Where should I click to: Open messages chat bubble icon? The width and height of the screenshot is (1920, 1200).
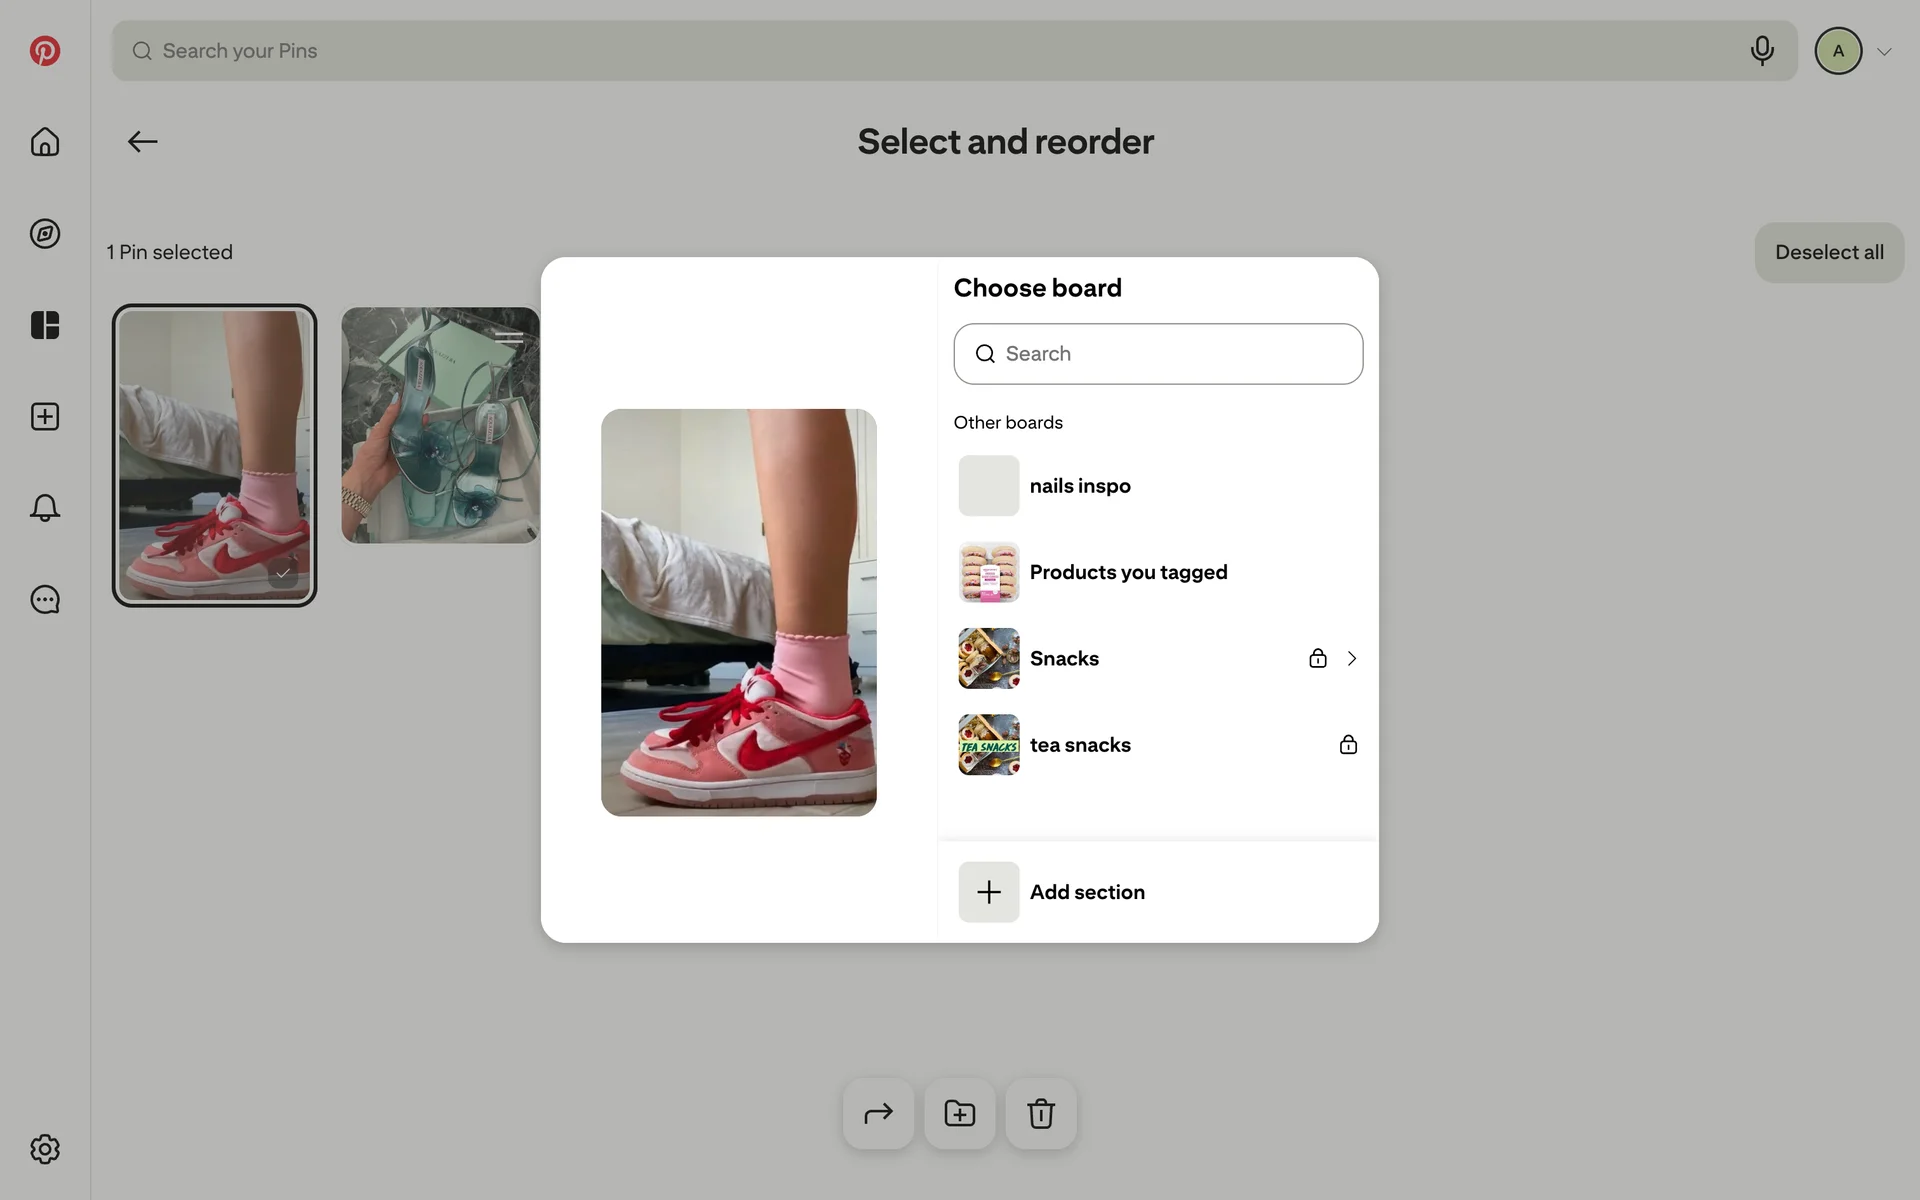click(x=45, y=600)
